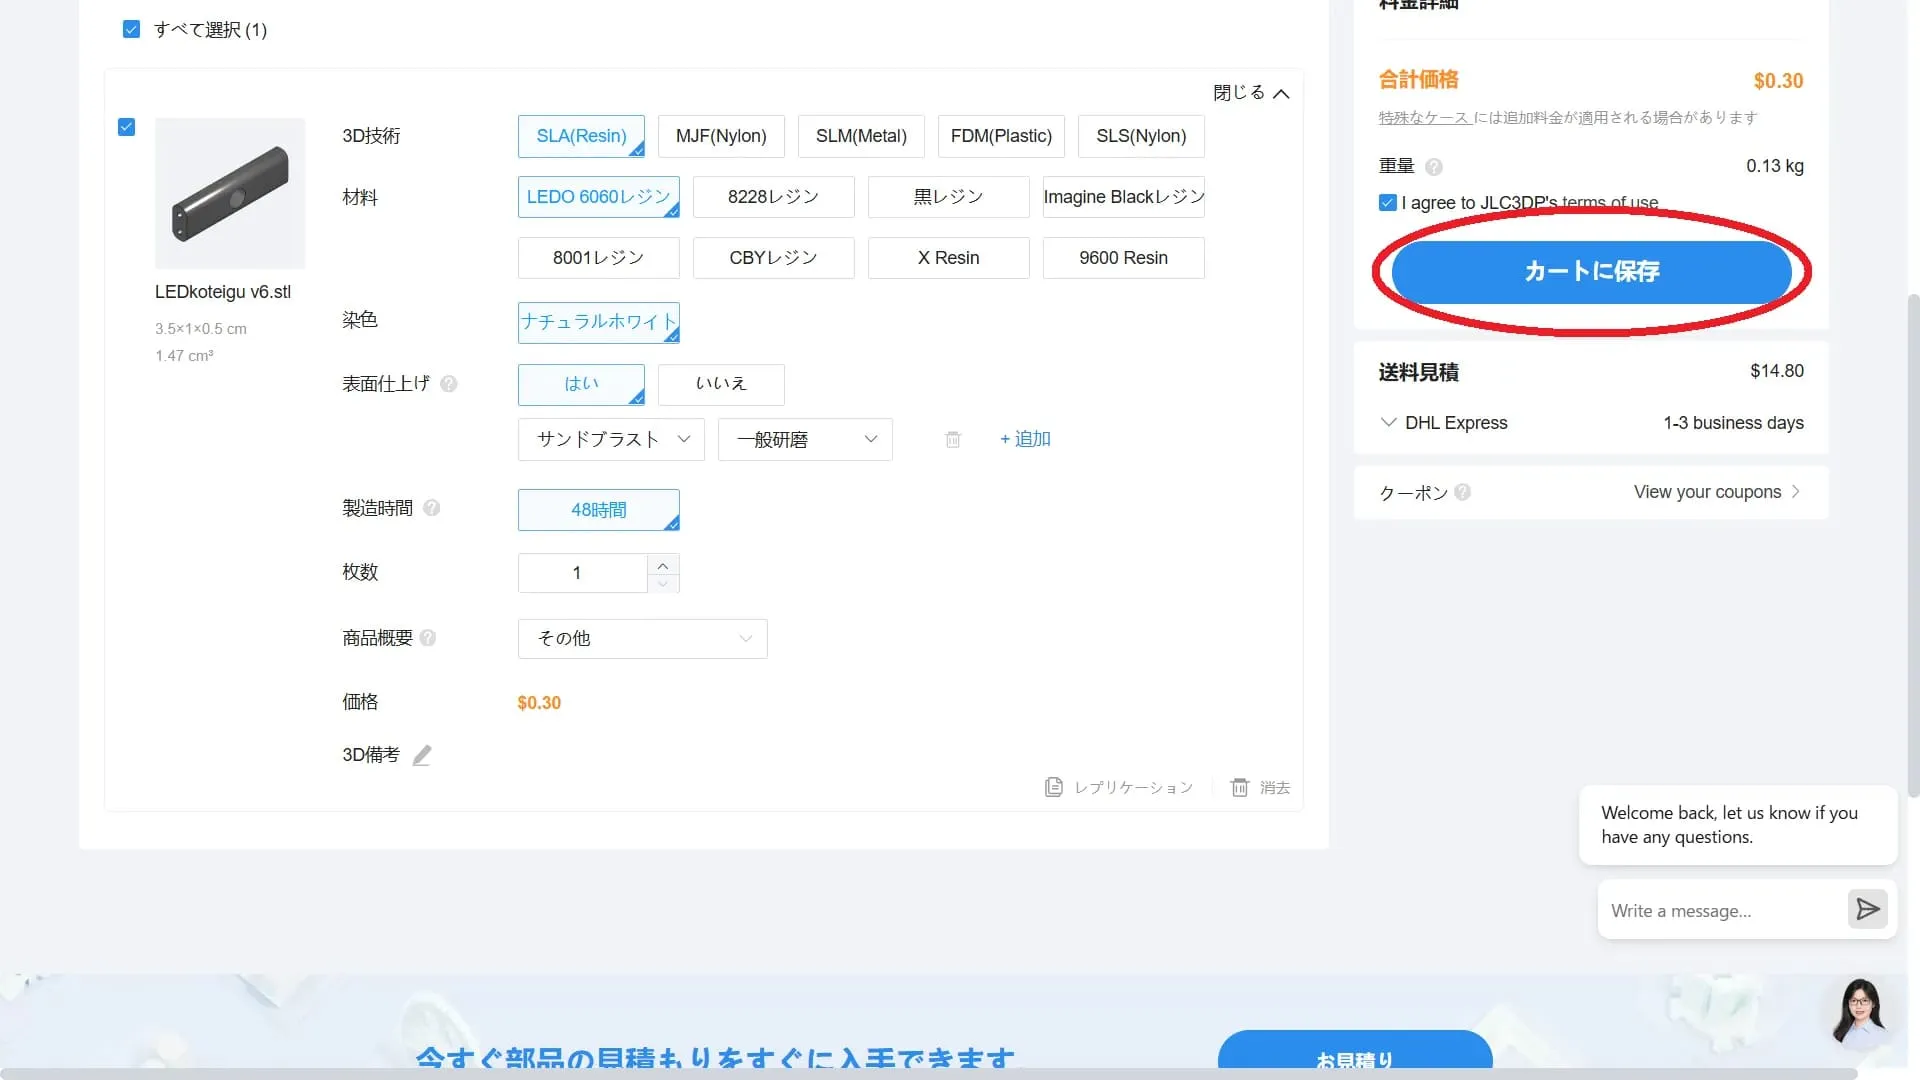Click the pencil icon next to 3D備考
This screenshot has height=1080, width=1920.
pyautogui.click(x=422, y=756)
